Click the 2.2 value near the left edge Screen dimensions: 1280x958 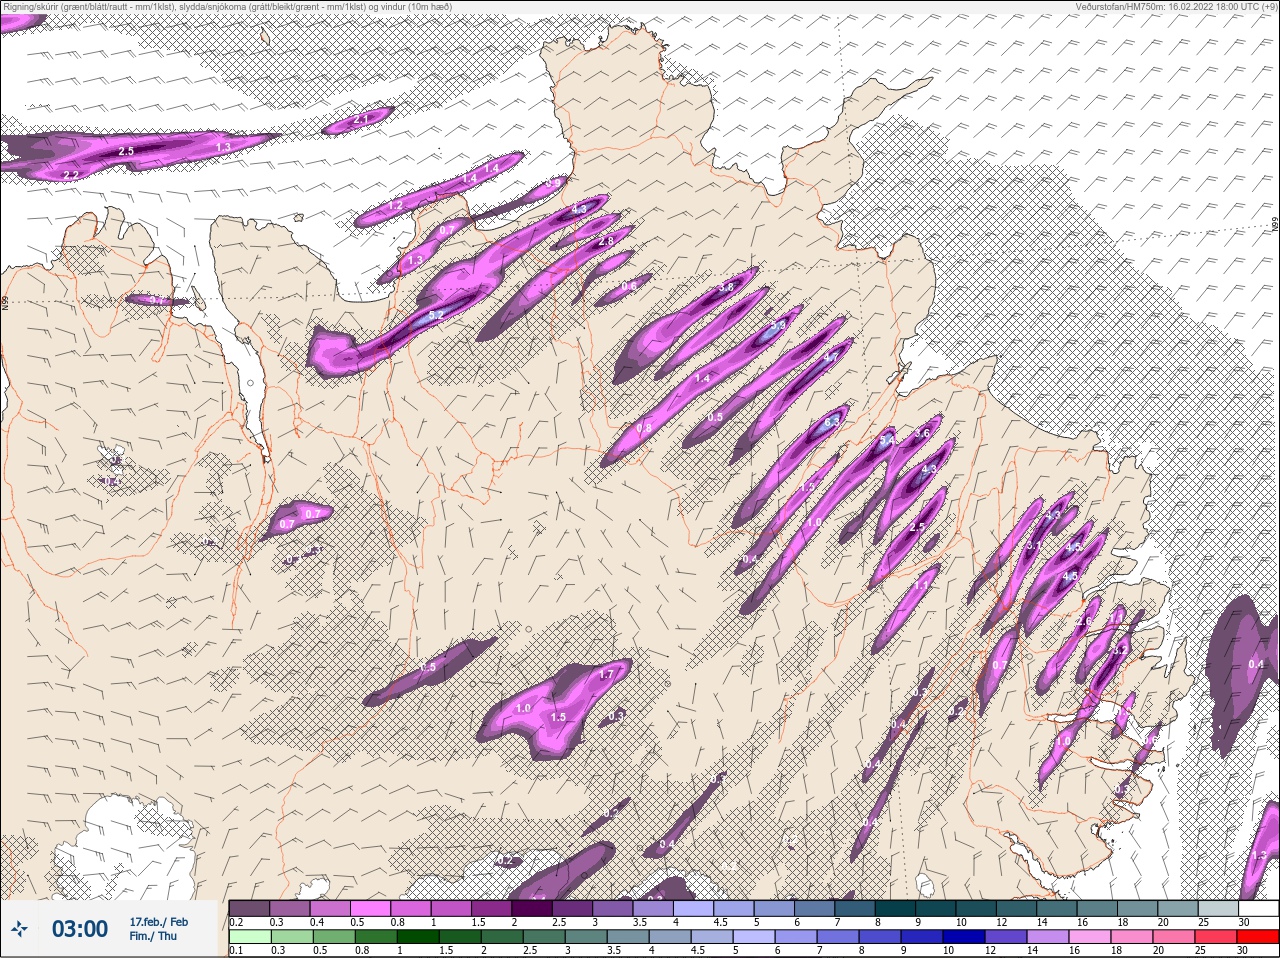tap(71, 175)
